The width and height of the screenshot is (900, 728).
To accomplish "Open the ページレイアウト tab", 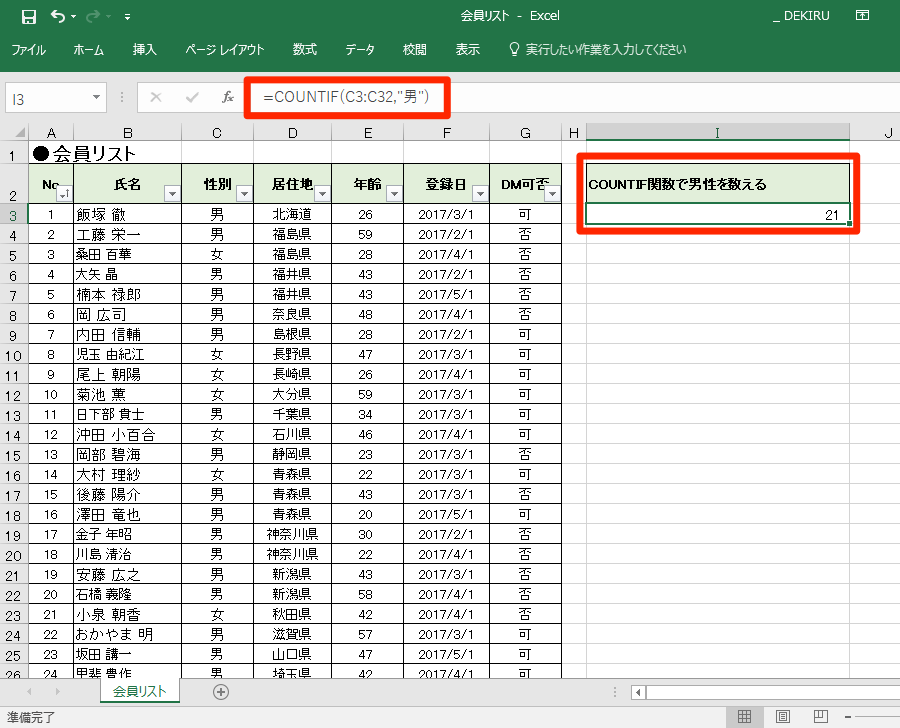I will (224, 50).
